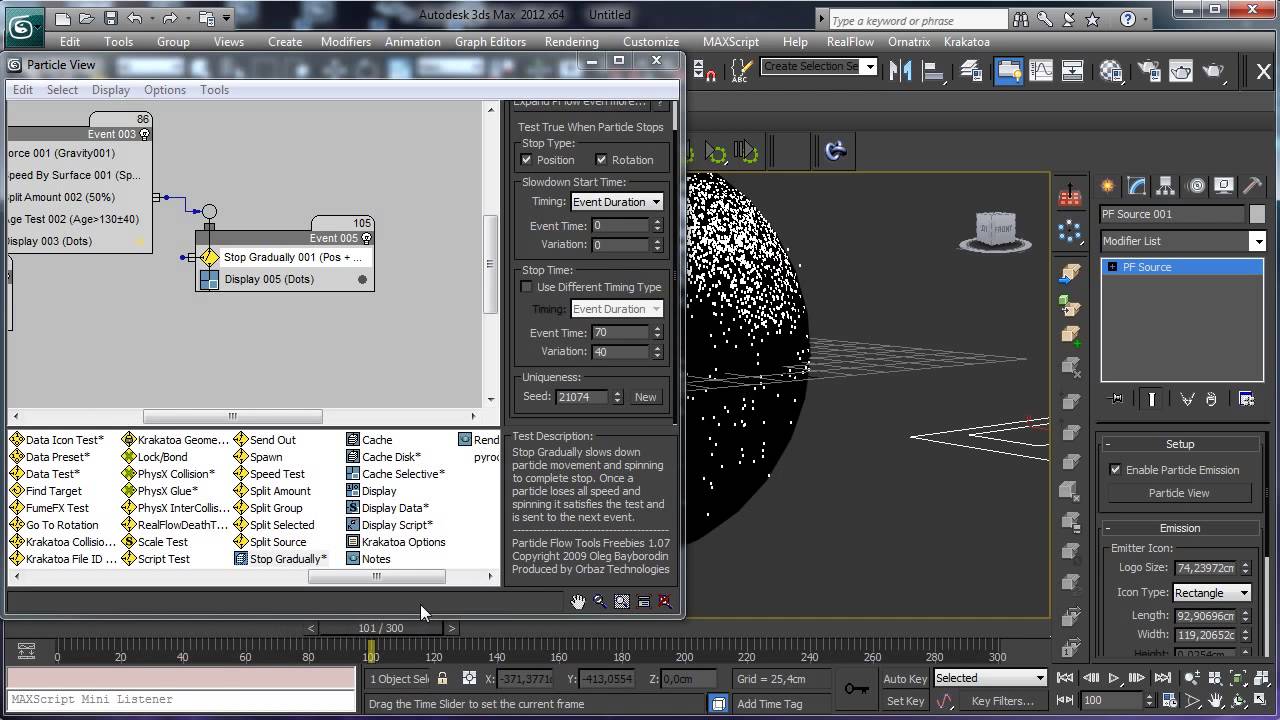This screenshot has height=720, width=1280.
Task: Click the zoom magnifier in Particle View
Action: coord(600,601)
